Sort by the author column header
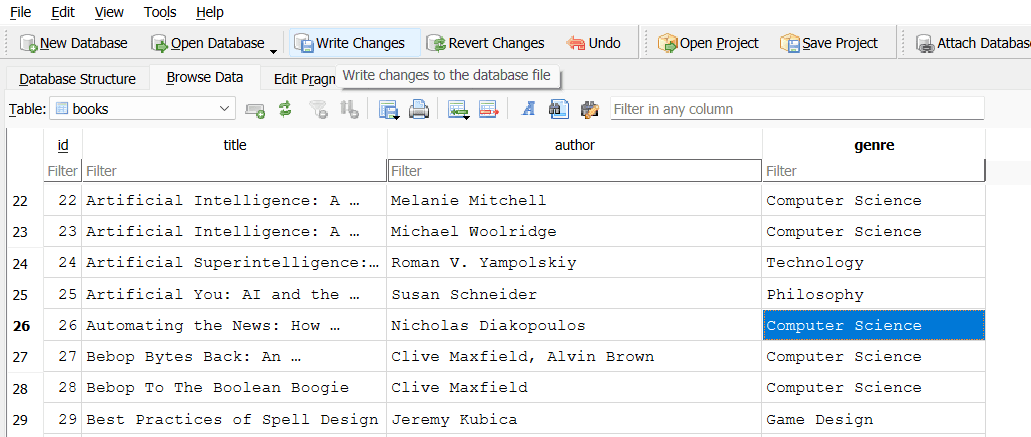 click(574, 145)
